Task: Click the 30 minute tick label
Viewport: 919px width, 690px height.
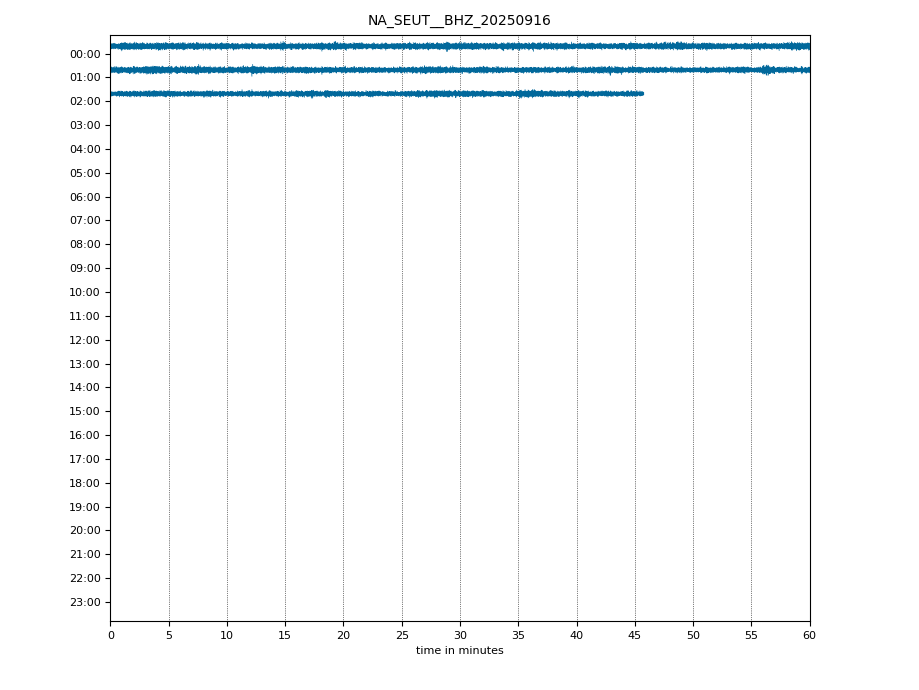Action: coord(460,635)
